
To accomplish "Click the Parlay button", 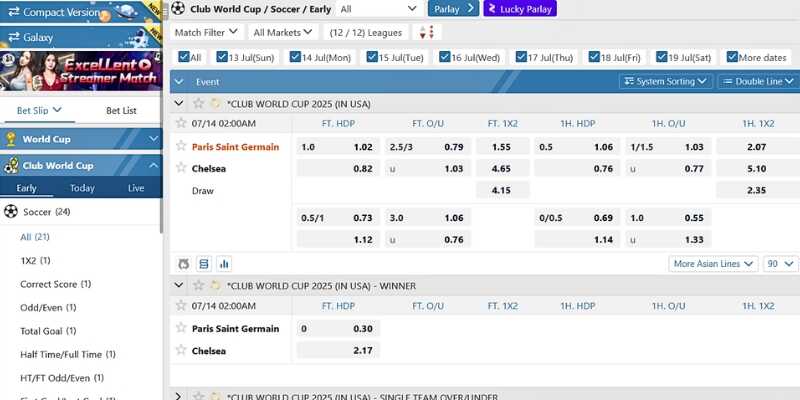I will click(453, 9).
